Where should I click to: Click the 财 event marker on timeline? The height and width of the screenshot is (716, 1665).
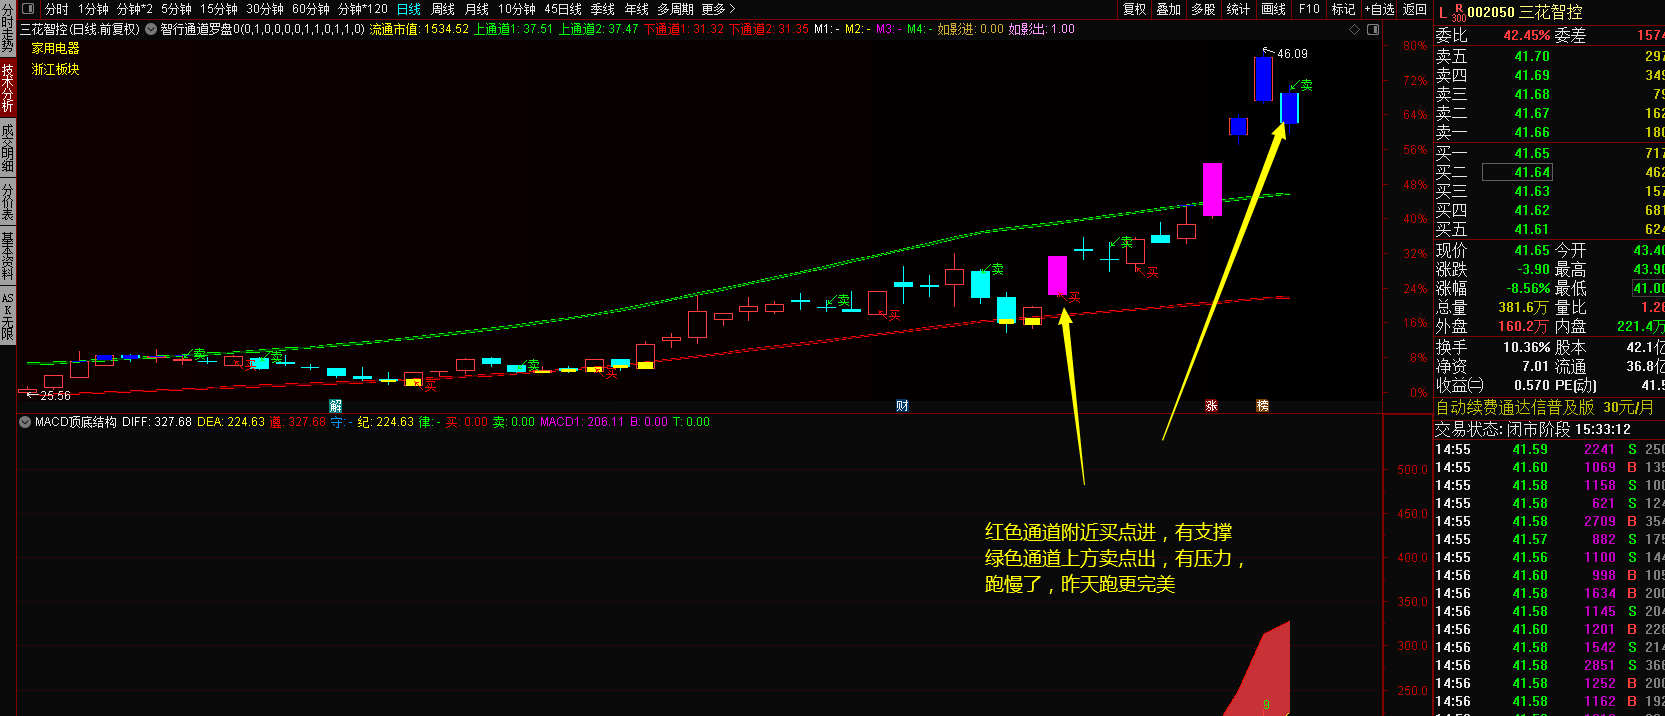[x=902, y=406]
